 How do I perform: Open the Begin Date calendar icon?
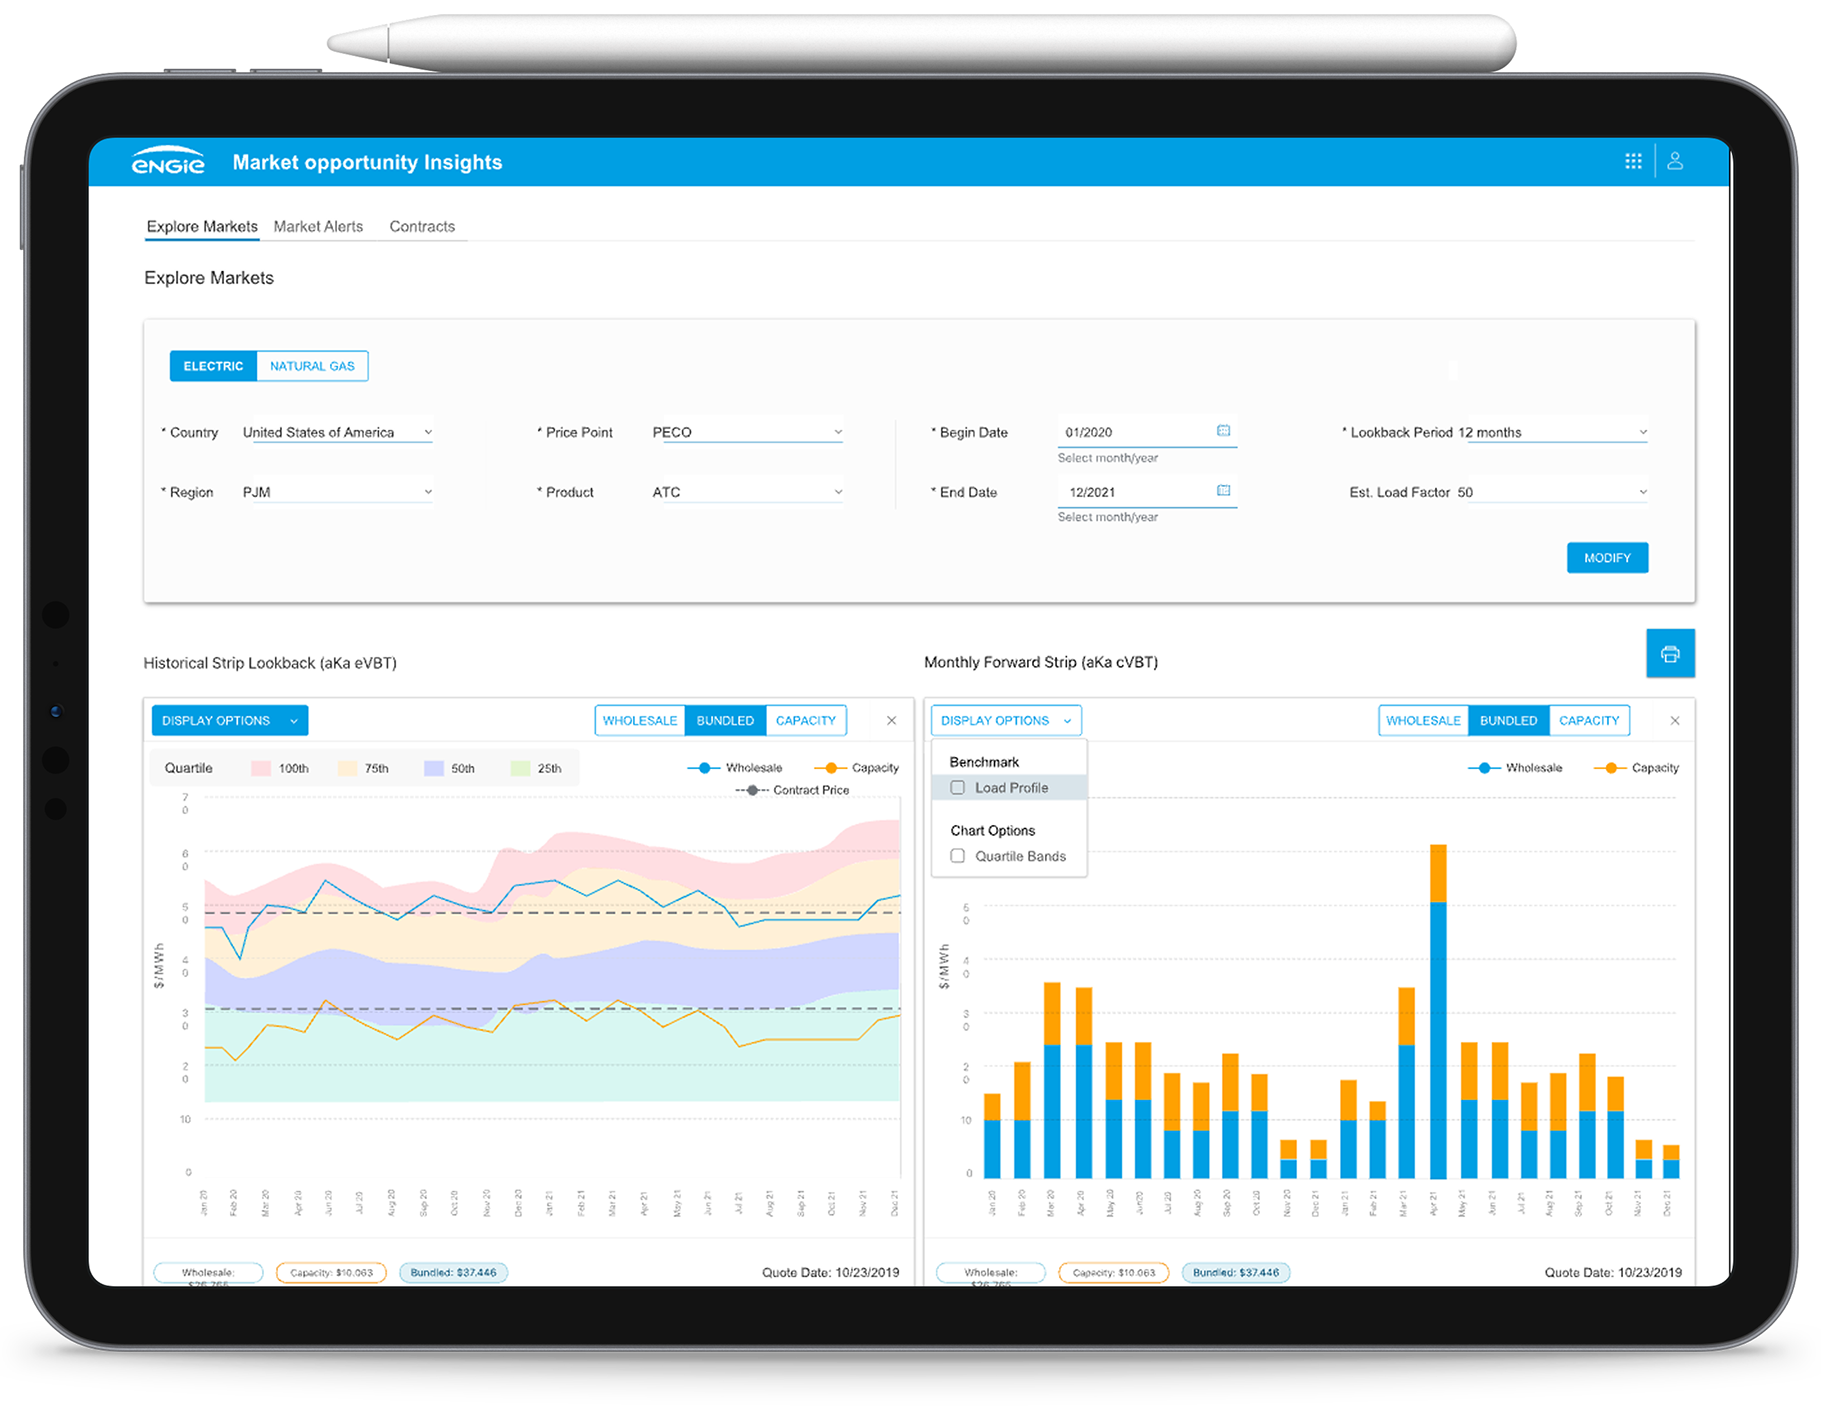coord(1223,431)
